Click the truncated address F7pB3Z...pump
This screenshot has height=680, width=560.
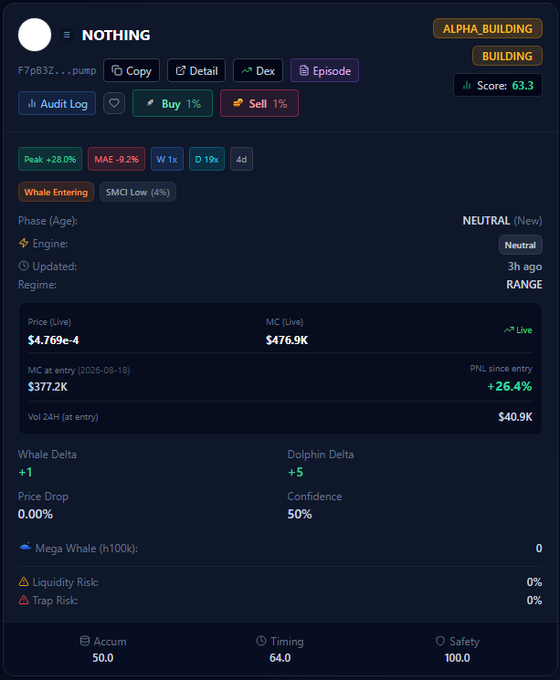(57, 70)
